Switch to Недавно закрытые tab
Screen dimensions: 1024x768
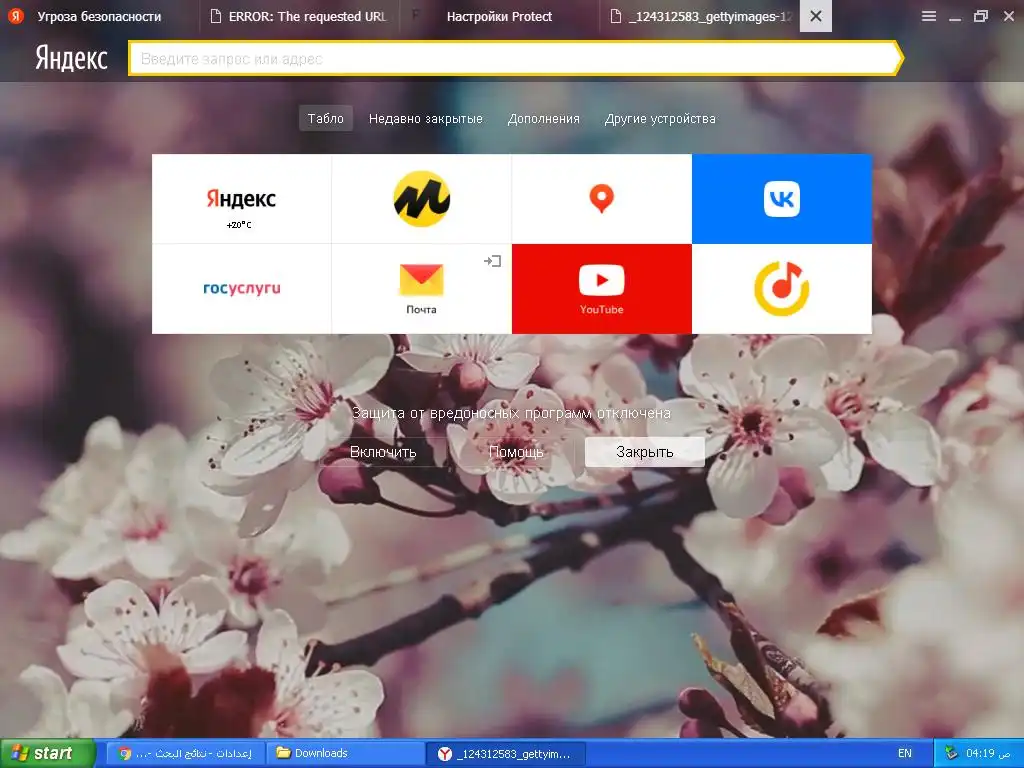pyautogui.click(x=426, y=119)
